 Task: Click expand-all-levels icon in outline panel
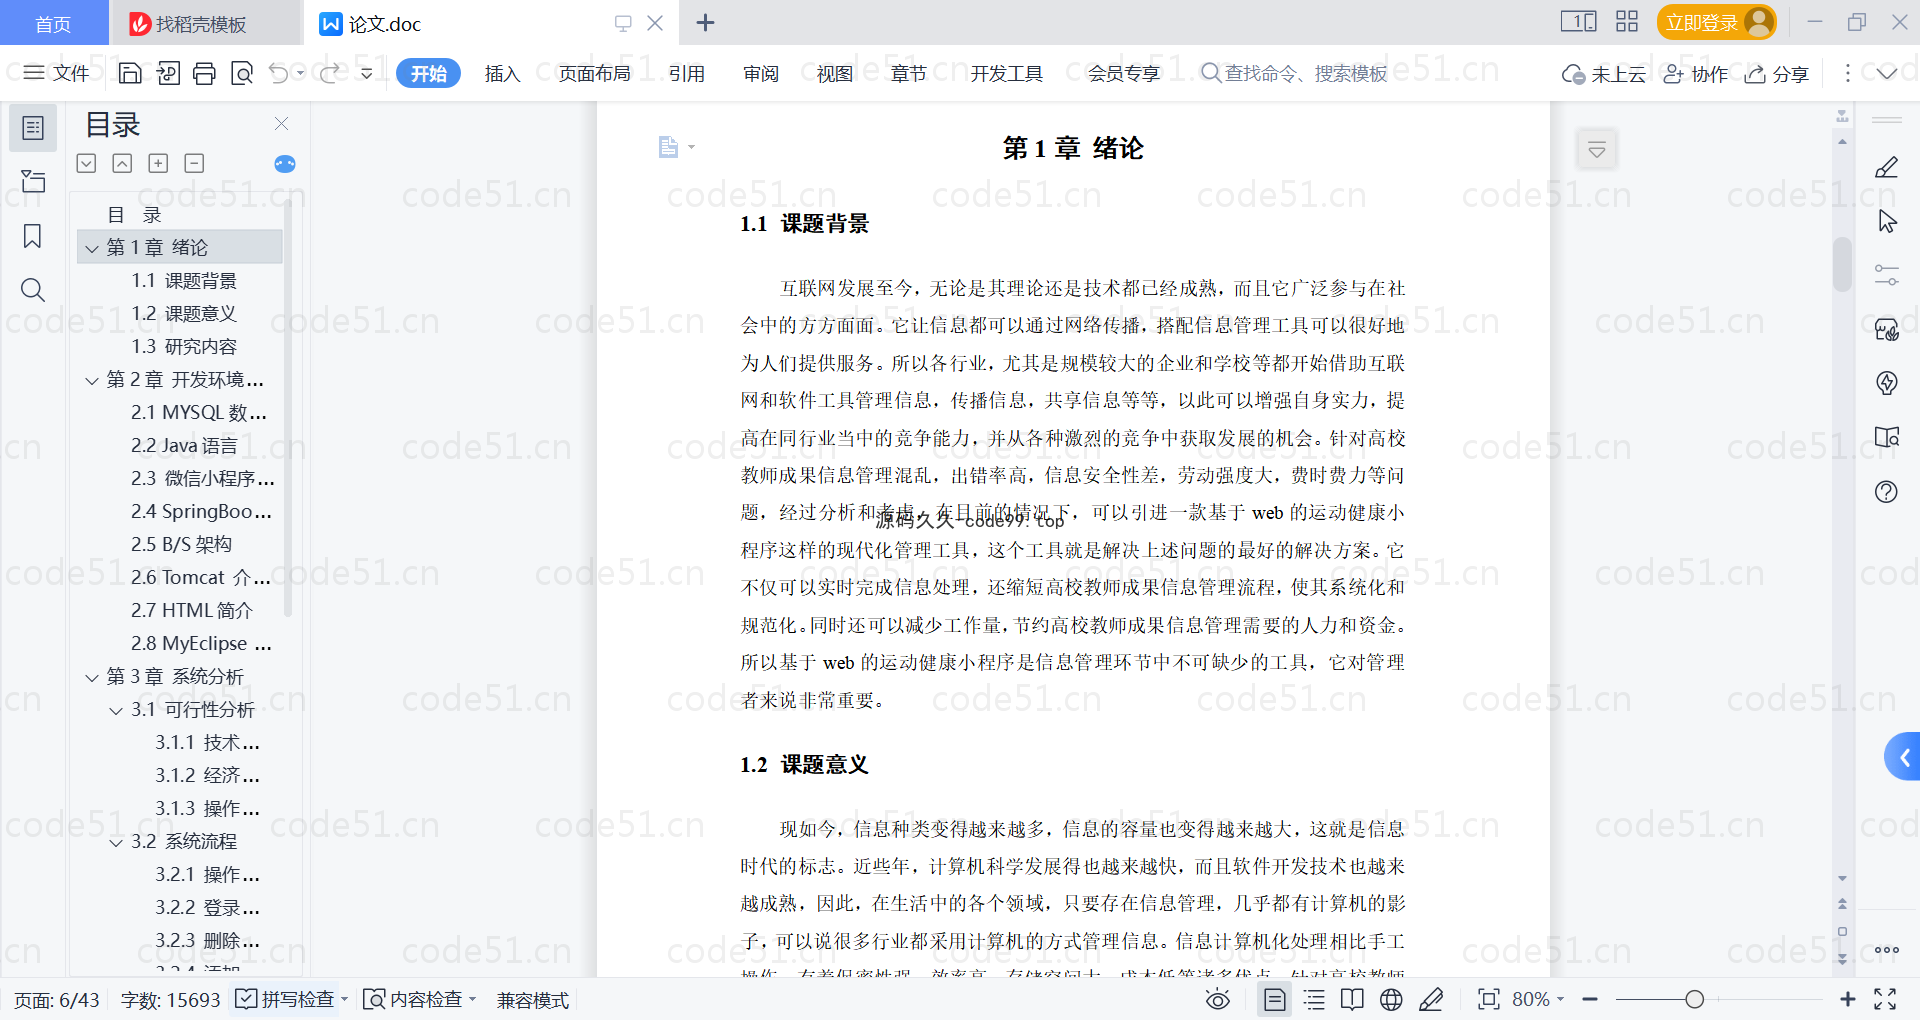click(87, 163)
